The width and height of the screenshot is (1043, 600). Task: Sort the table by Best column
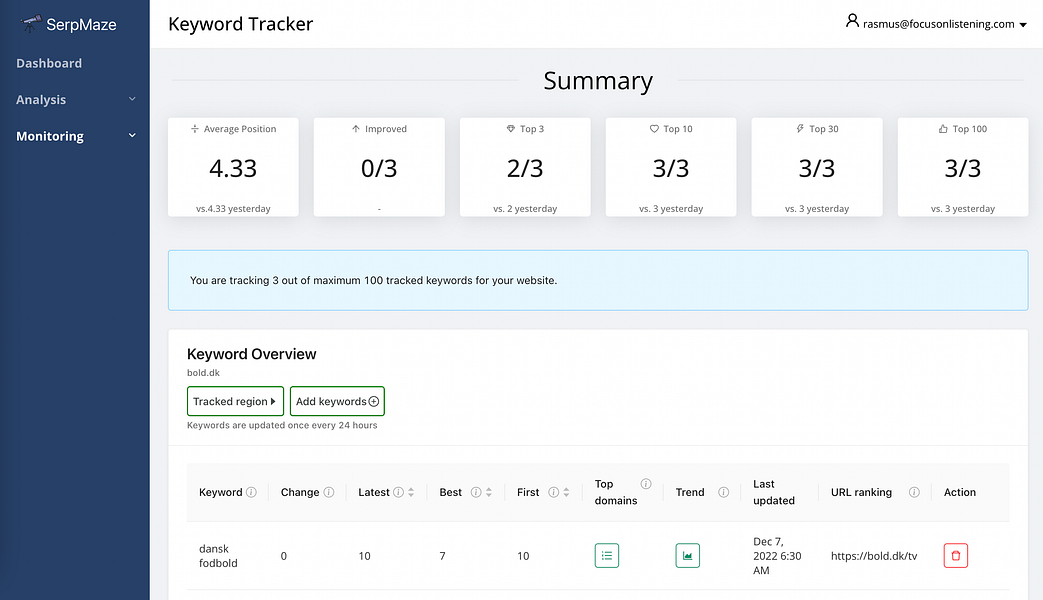tap(489, 492)
